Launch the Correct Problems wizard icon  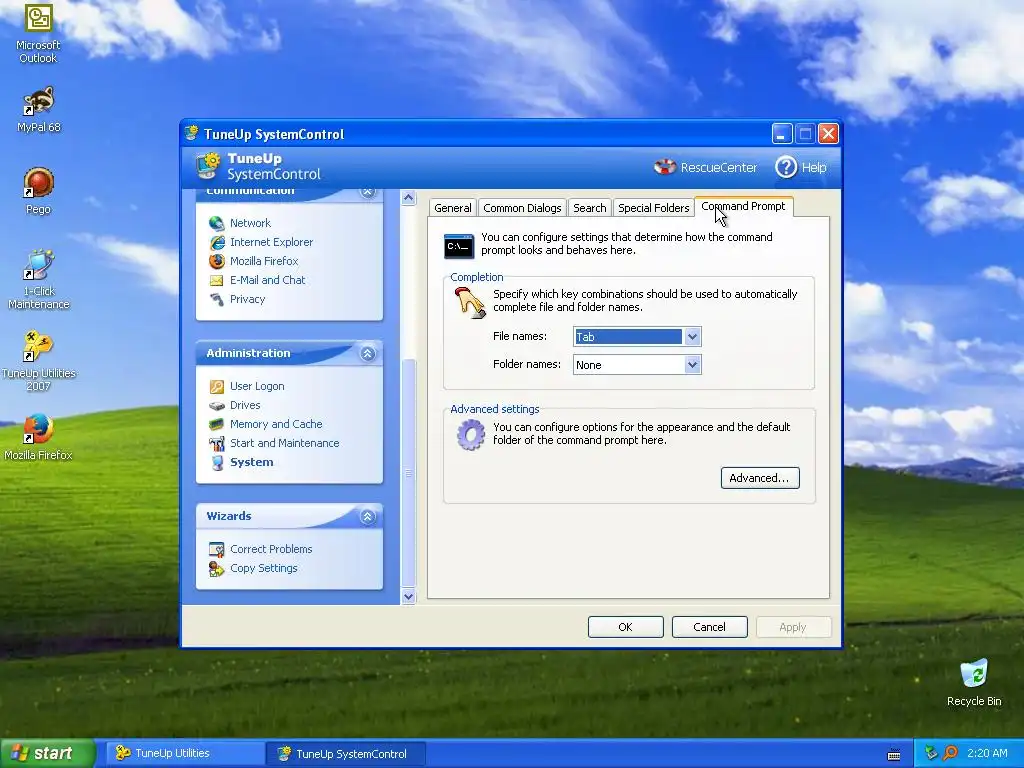point(217,549)
